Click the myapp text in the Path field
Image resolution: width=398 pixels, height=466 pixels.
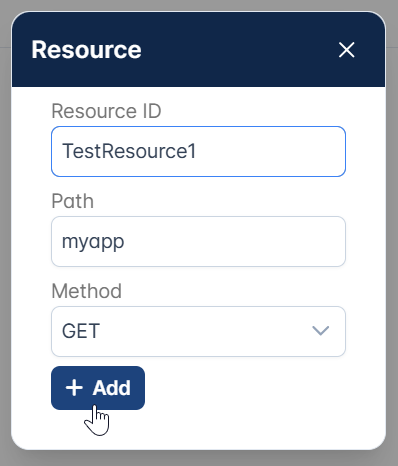tap(93, 242)
